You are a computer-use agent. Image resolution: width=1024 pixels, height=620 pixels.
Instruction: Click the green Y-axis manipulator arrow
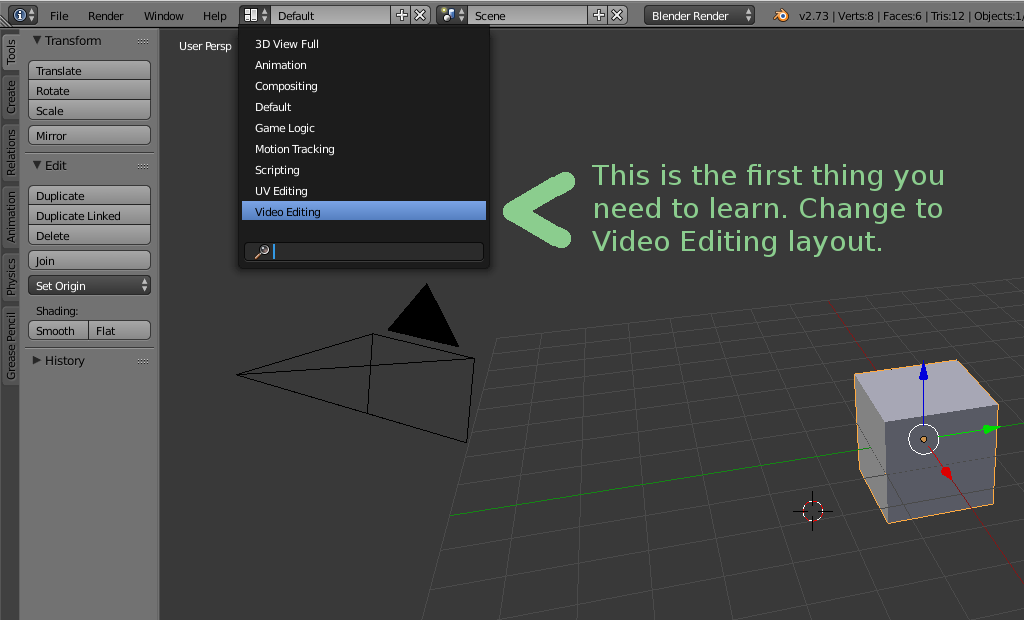tap(991, 429)
